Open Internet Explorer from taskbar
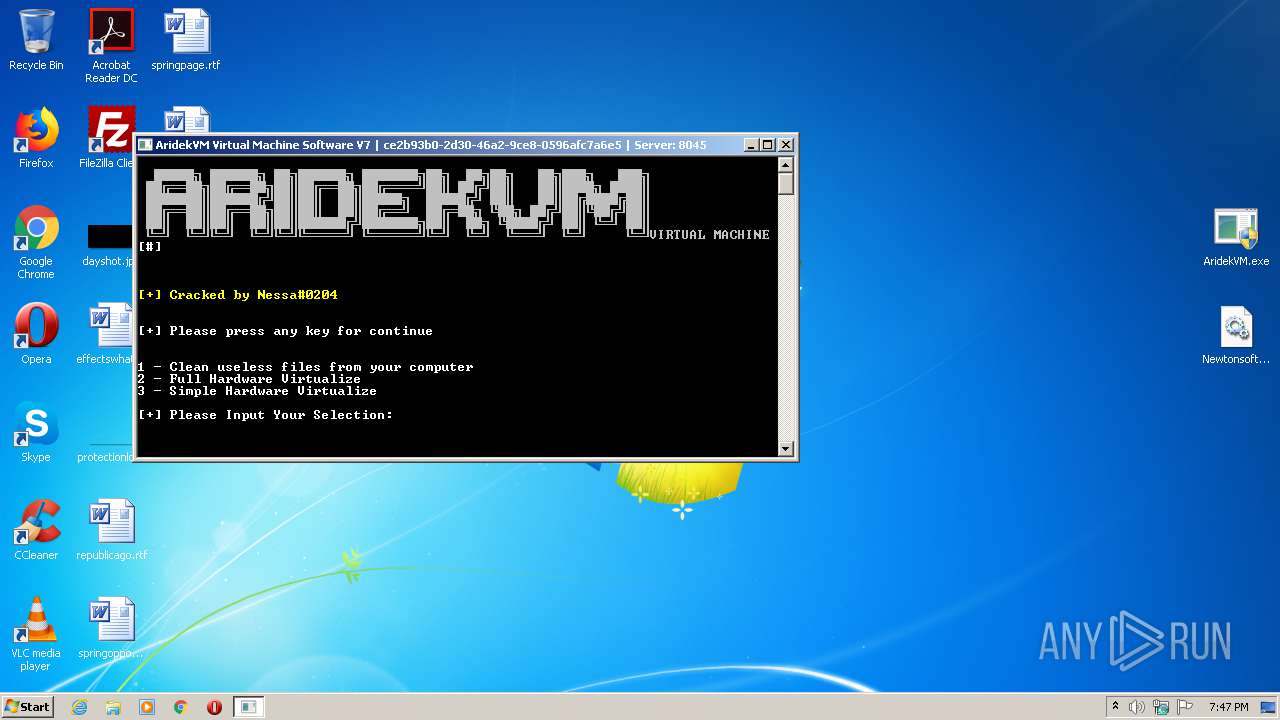 pos(79,707)
